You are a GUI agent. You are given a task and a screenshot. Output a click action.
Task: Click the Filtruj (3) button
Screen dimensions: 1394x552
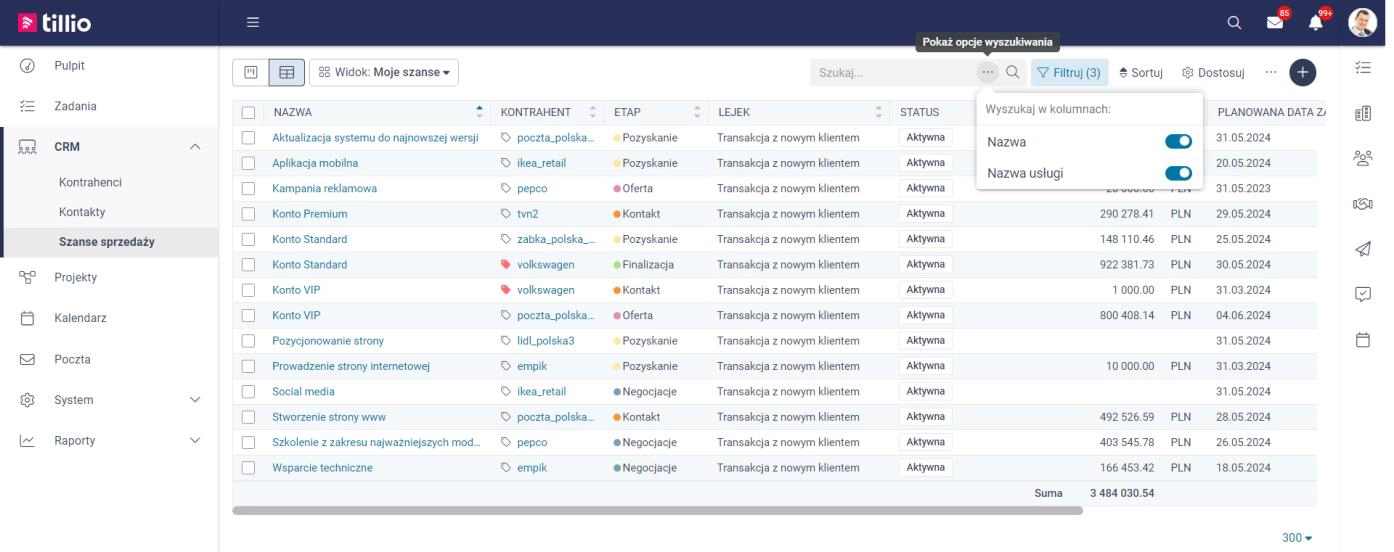coord(1069,72)
